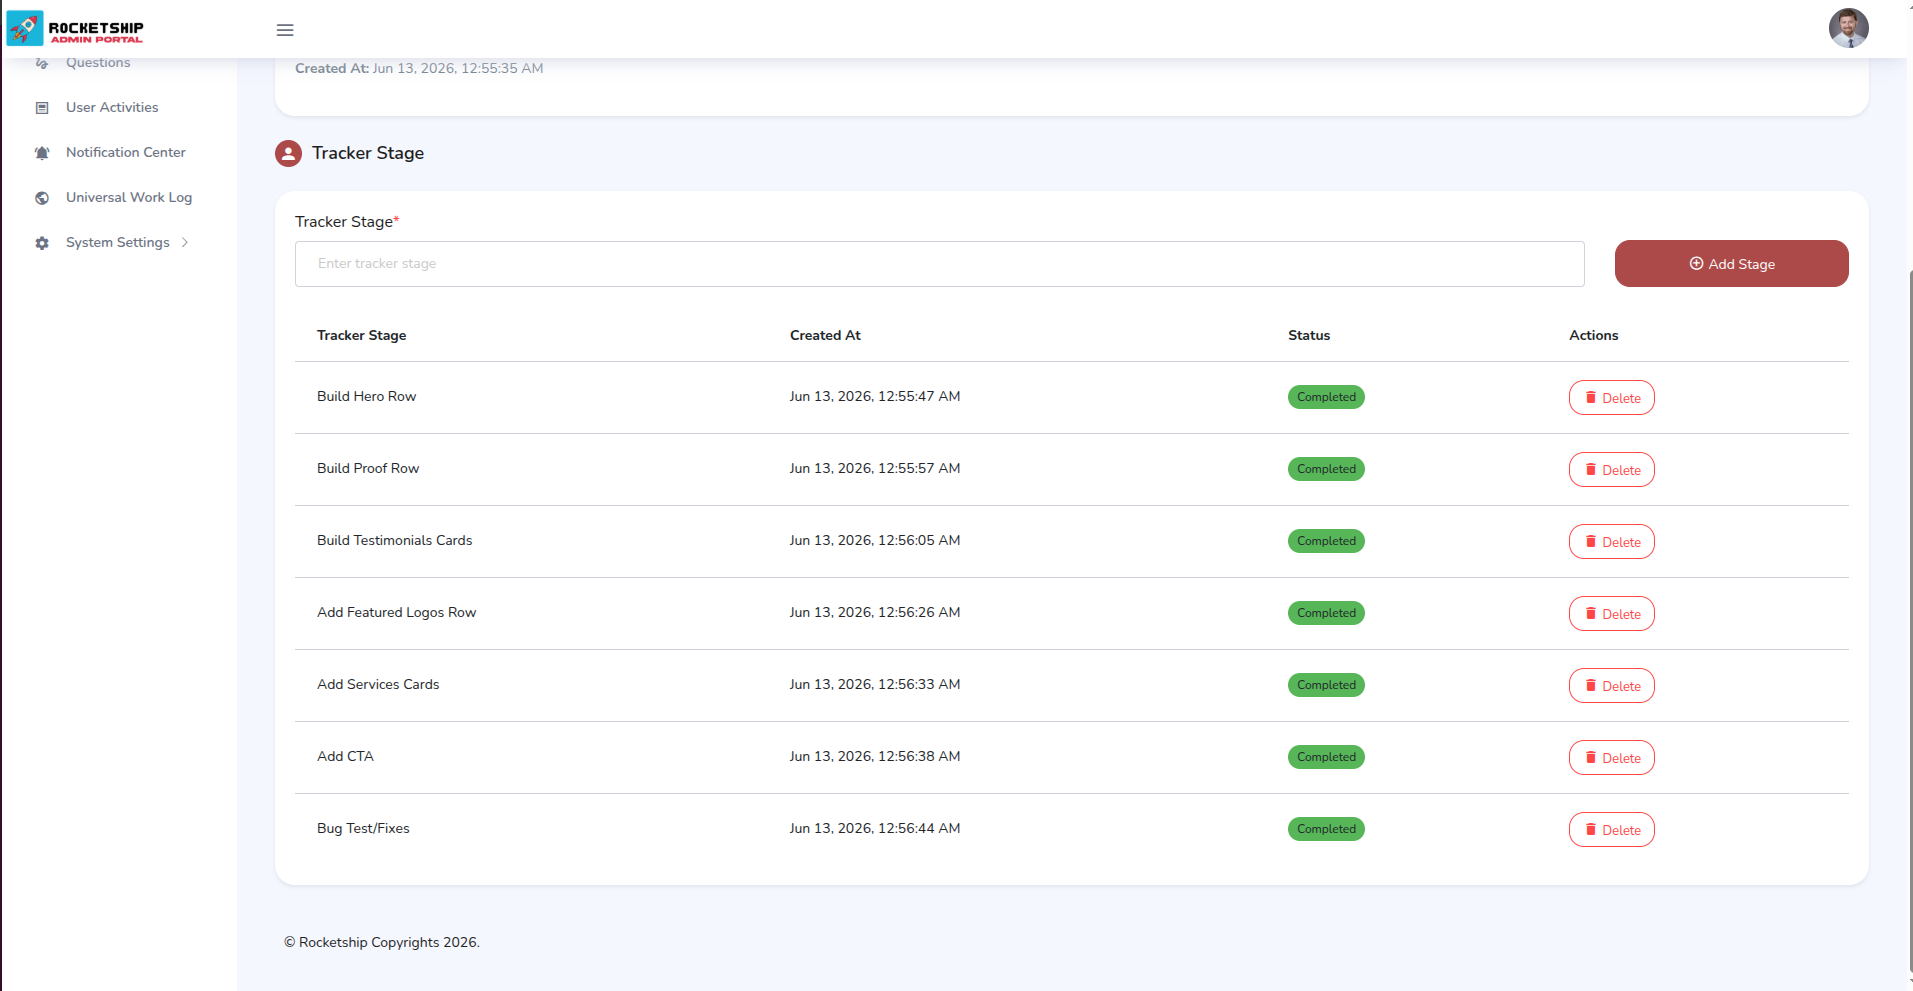Click trash icon in Bug Test/Fixes row
1913x991 pixels.
(x=1591, y=829)
